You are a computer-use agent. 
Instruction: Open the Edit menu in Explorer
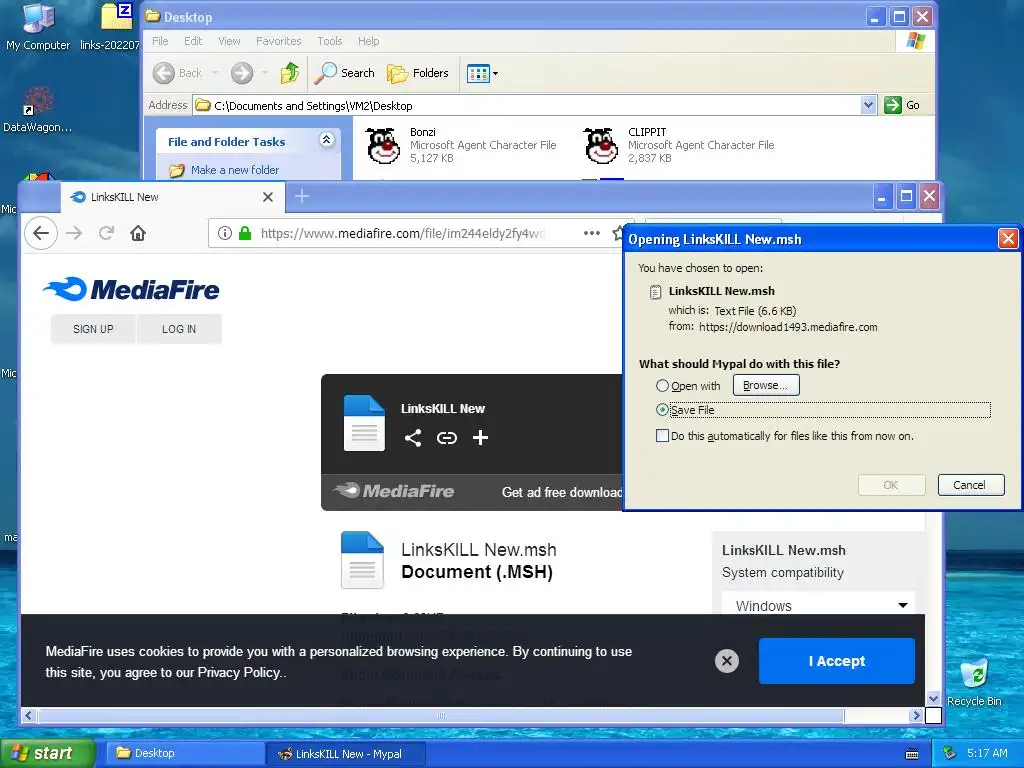click(193, 41)
